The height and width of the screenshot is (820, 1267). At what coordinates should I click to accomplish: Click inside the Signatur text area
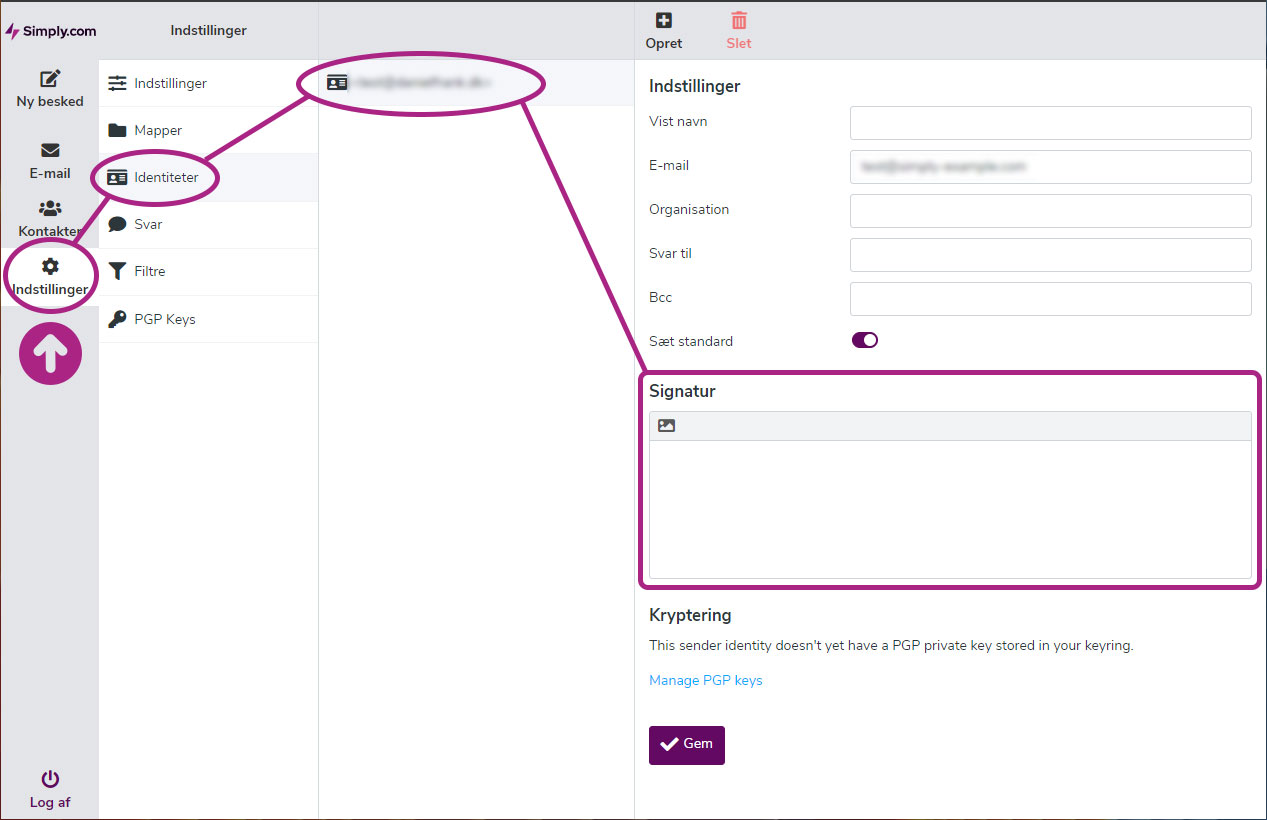(x=950, y=508)
